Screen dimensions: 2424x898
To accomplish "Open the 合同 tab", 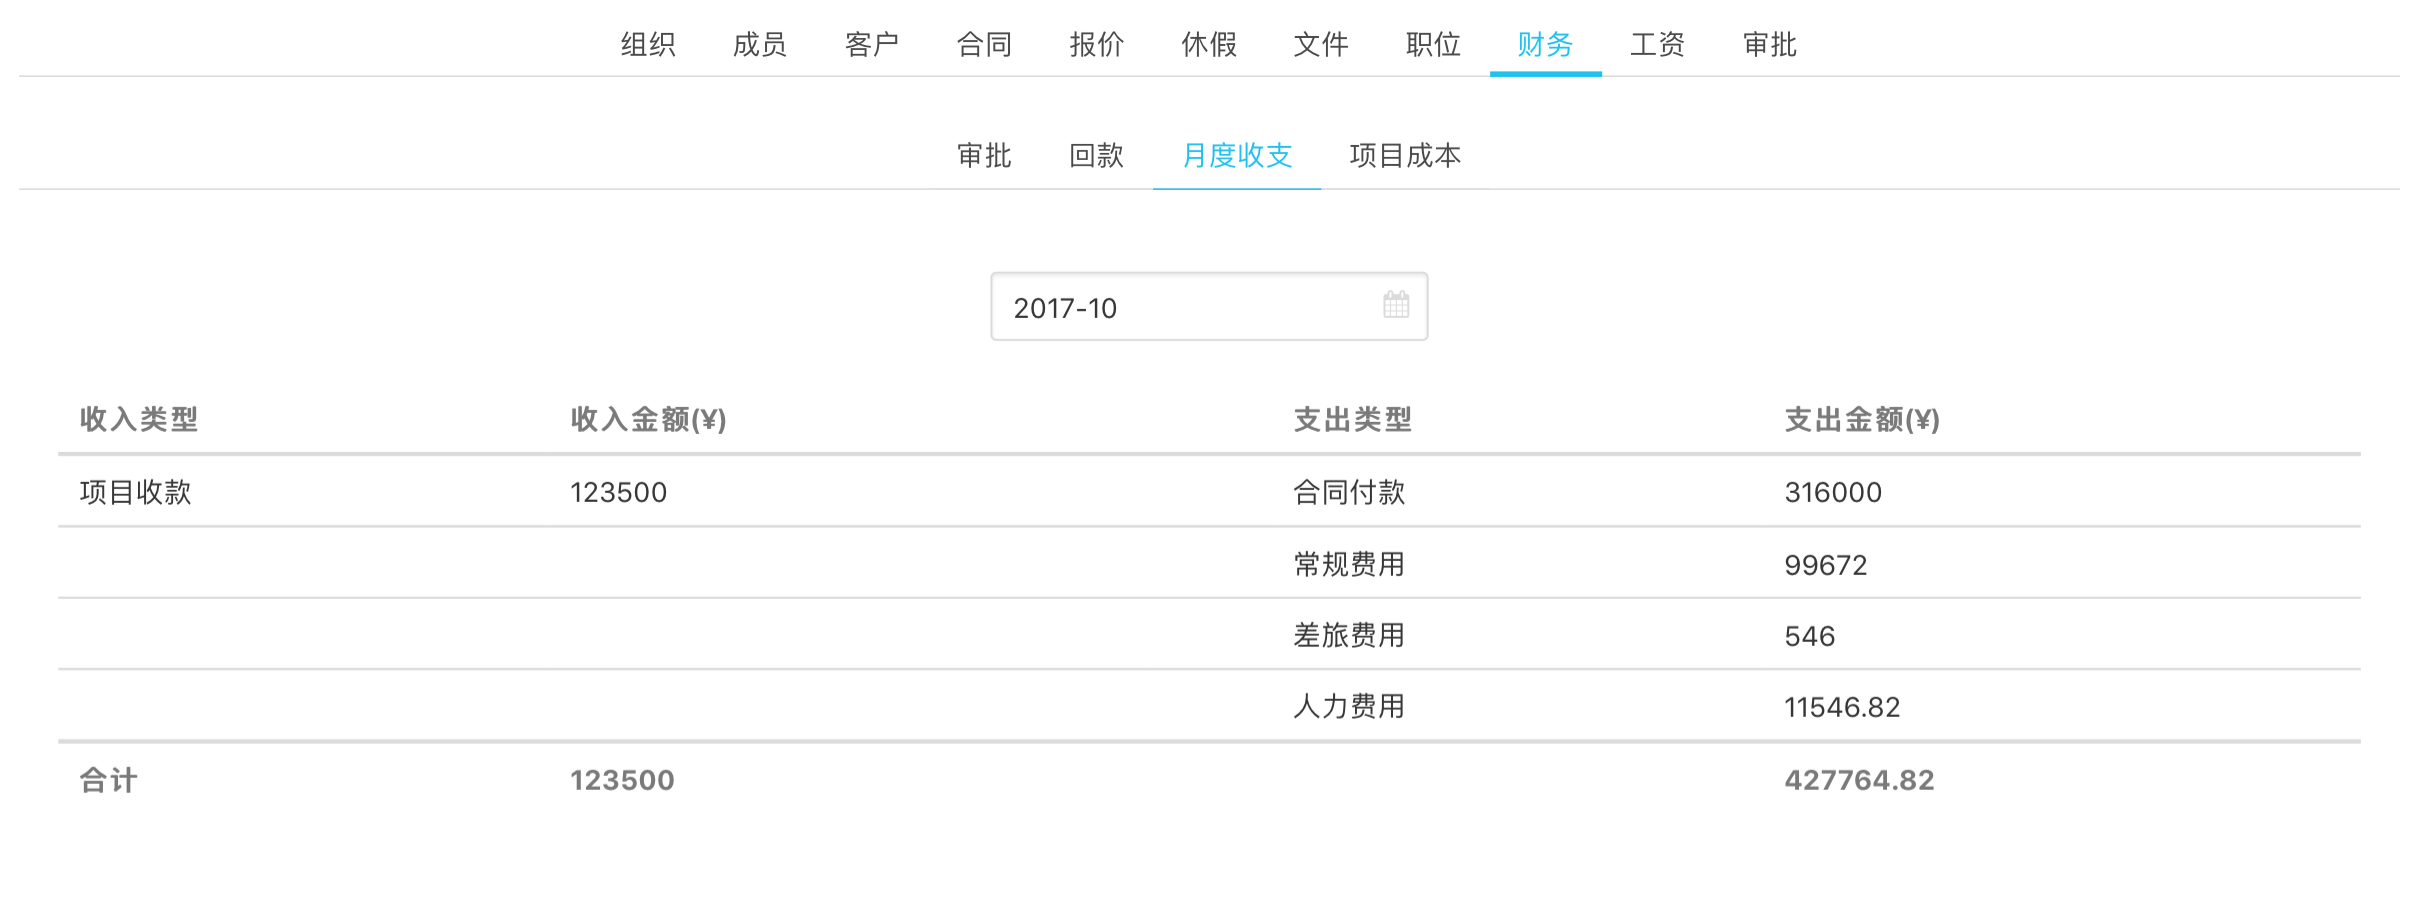I will click(x=984, y=45).
